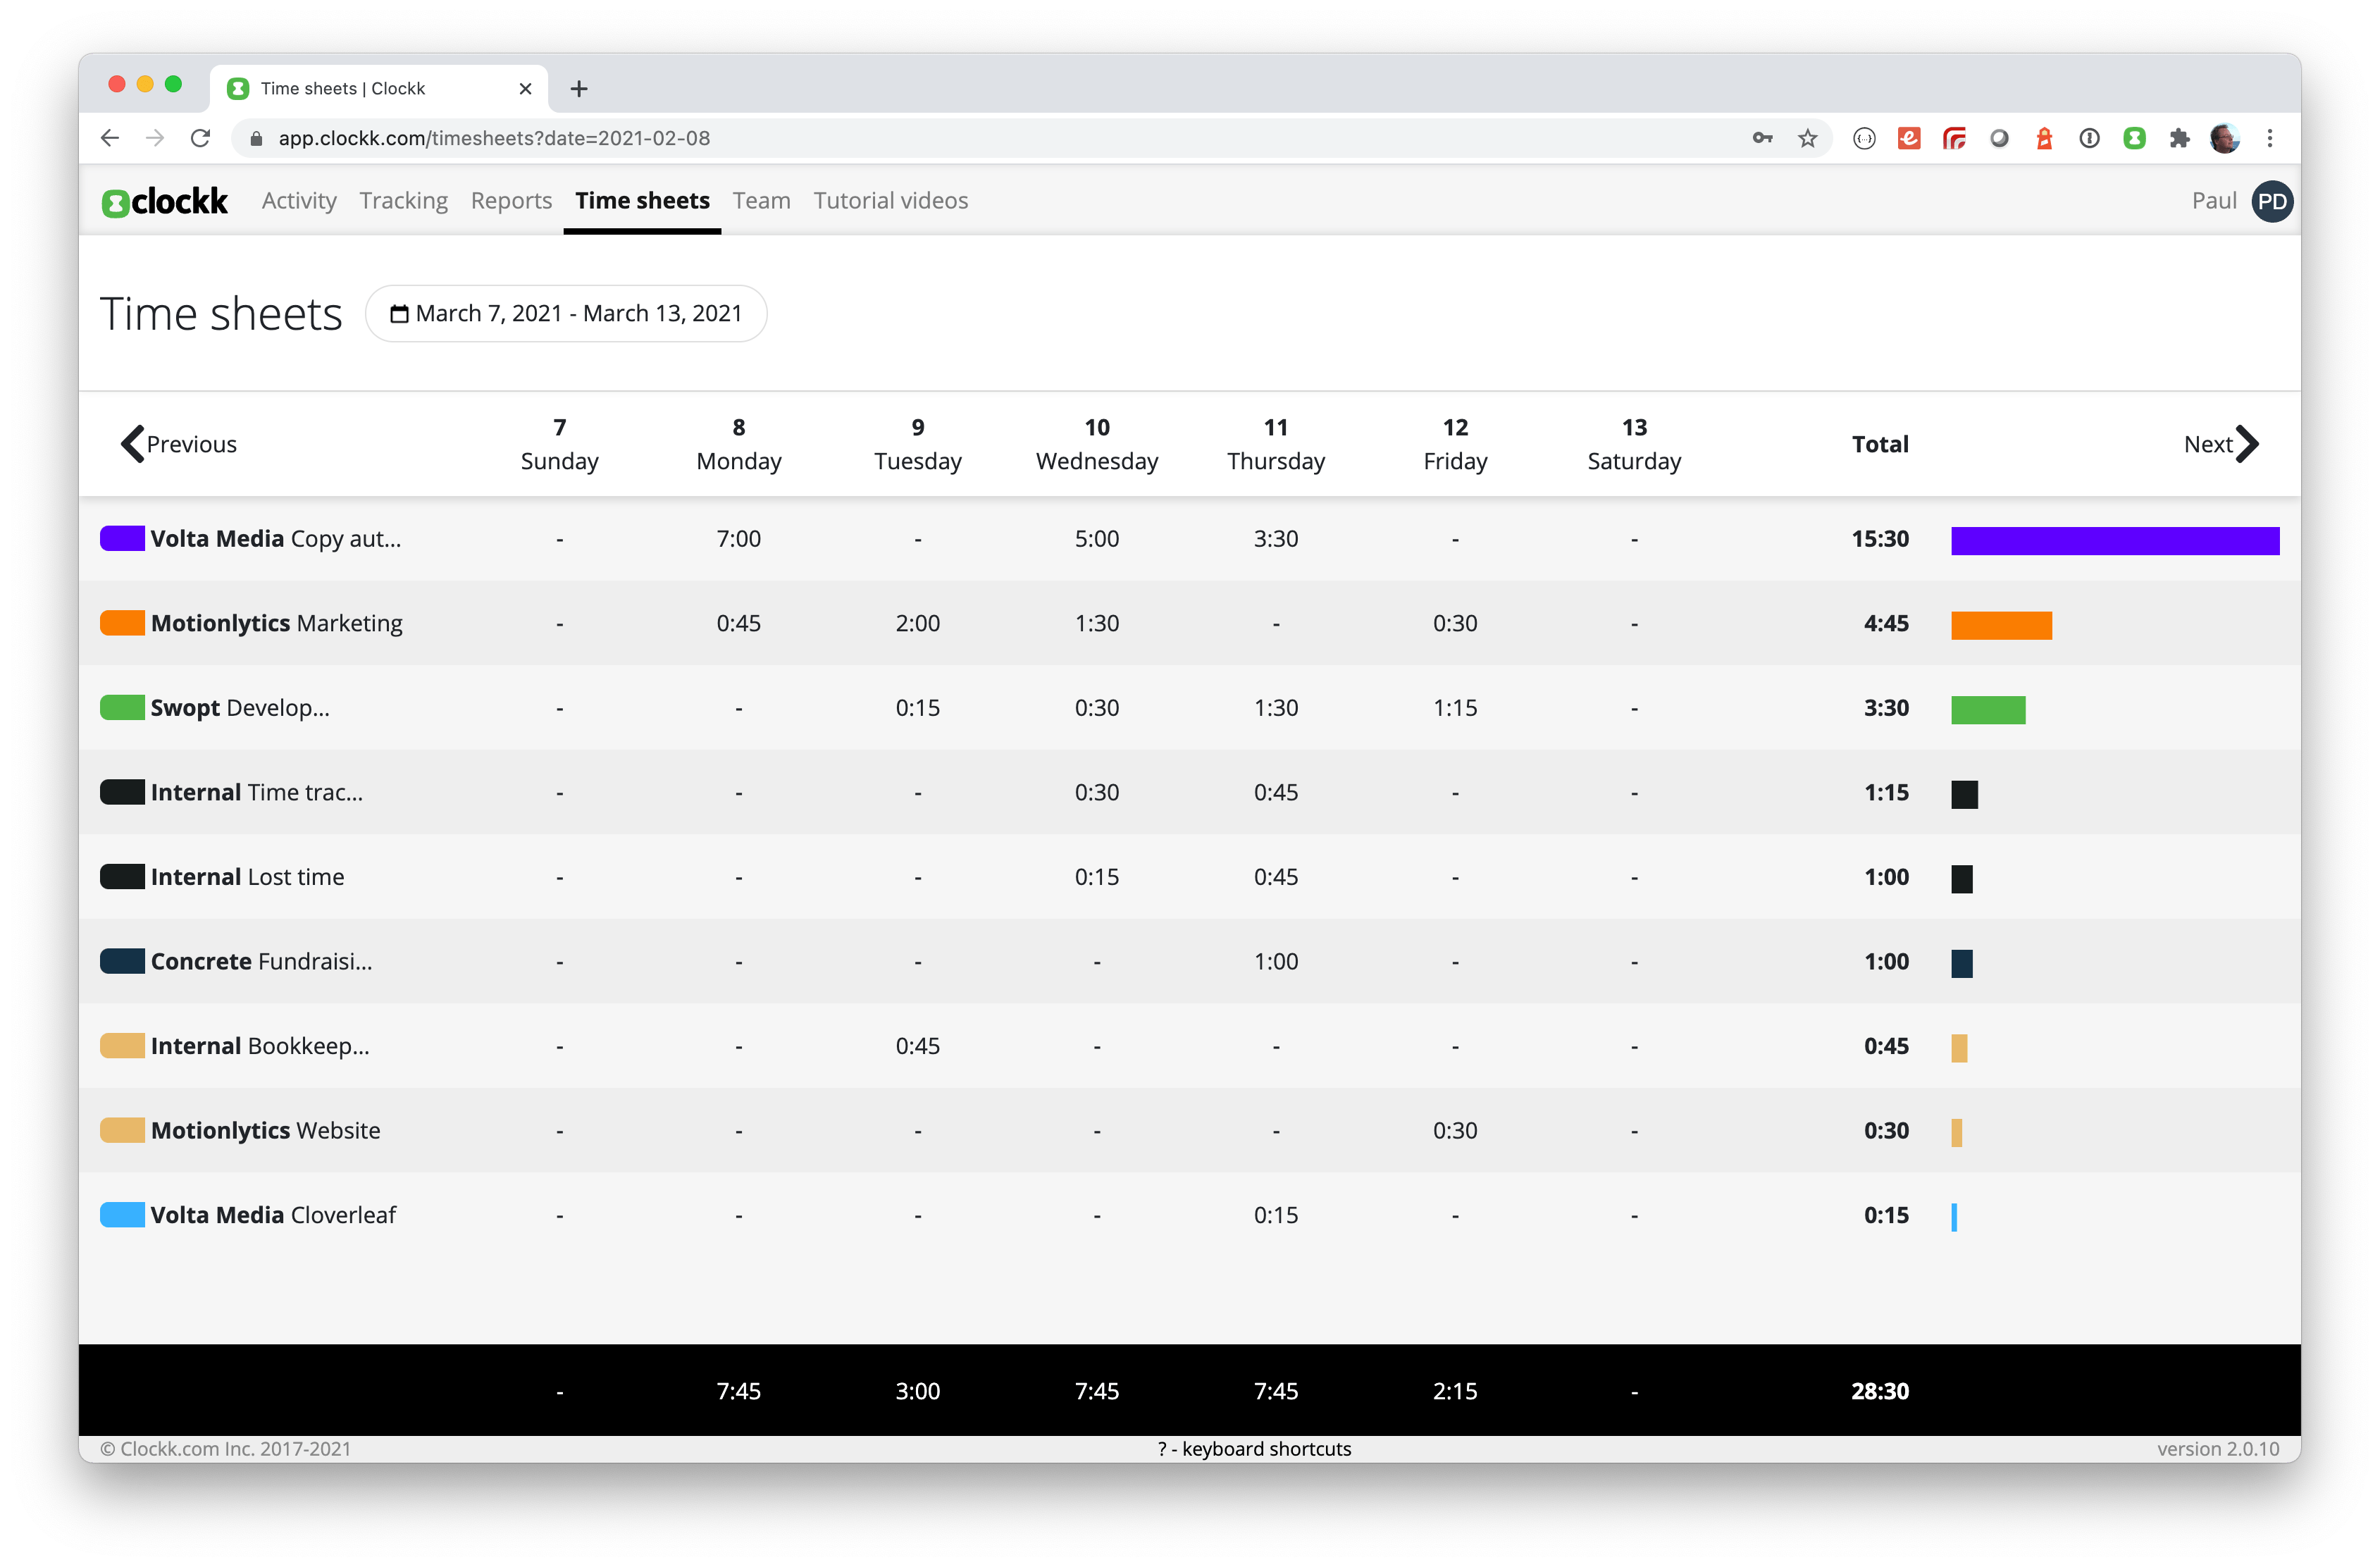Click the Paul user name
Viewport: 2380px width, 1567px height.
coord(2214,201)
